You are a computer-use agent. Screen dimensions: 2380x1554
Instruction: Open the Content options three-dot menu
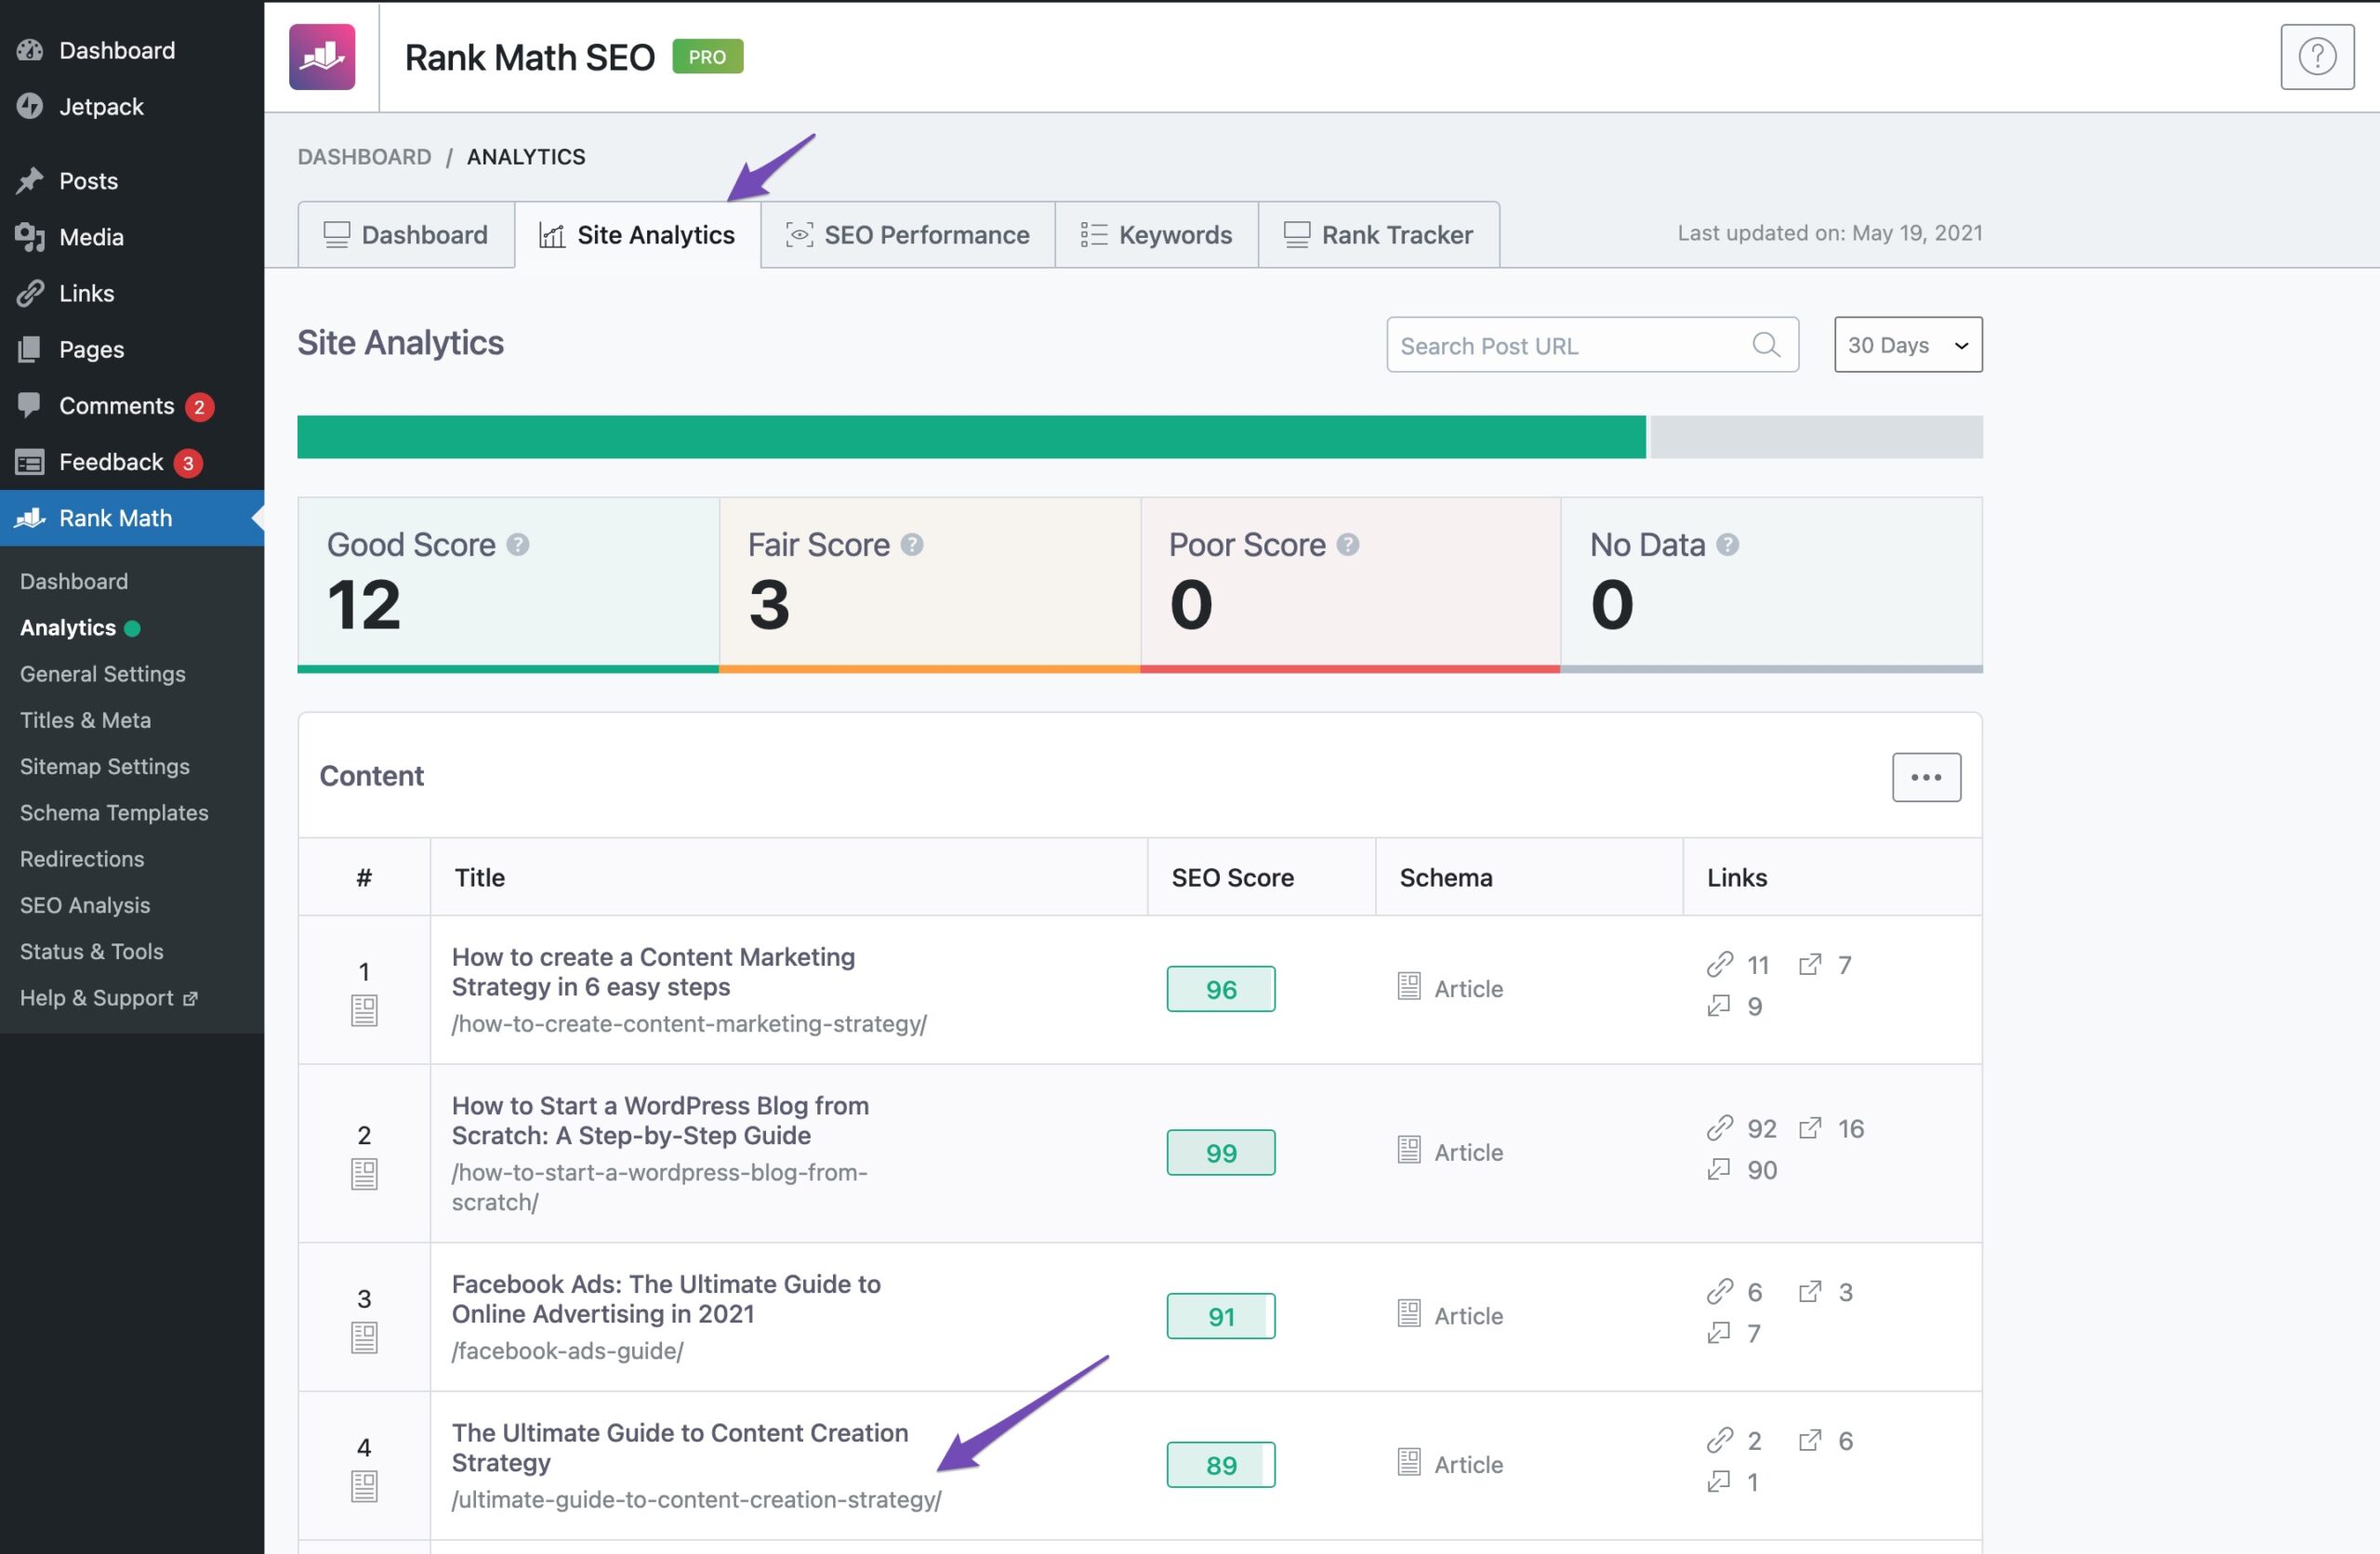pyautogui.click(x=1925, y=777)
